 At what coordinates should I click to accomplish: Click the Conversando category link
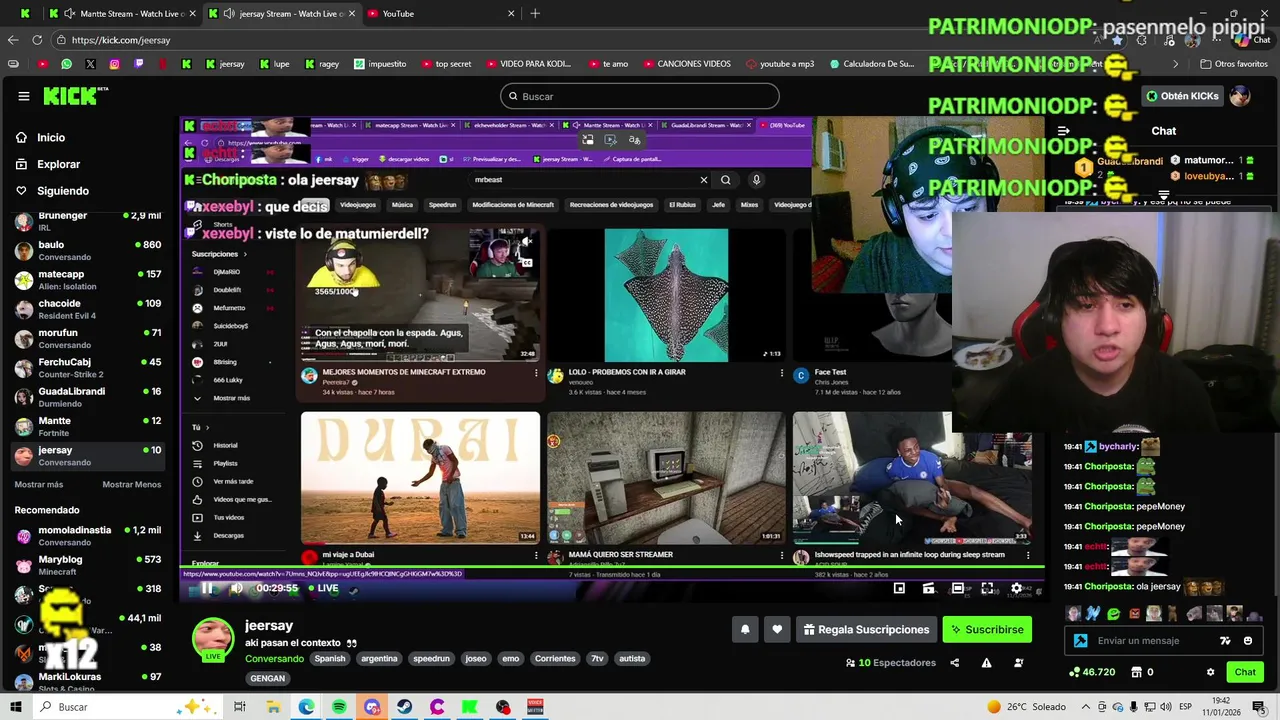(x=275, y=659)
